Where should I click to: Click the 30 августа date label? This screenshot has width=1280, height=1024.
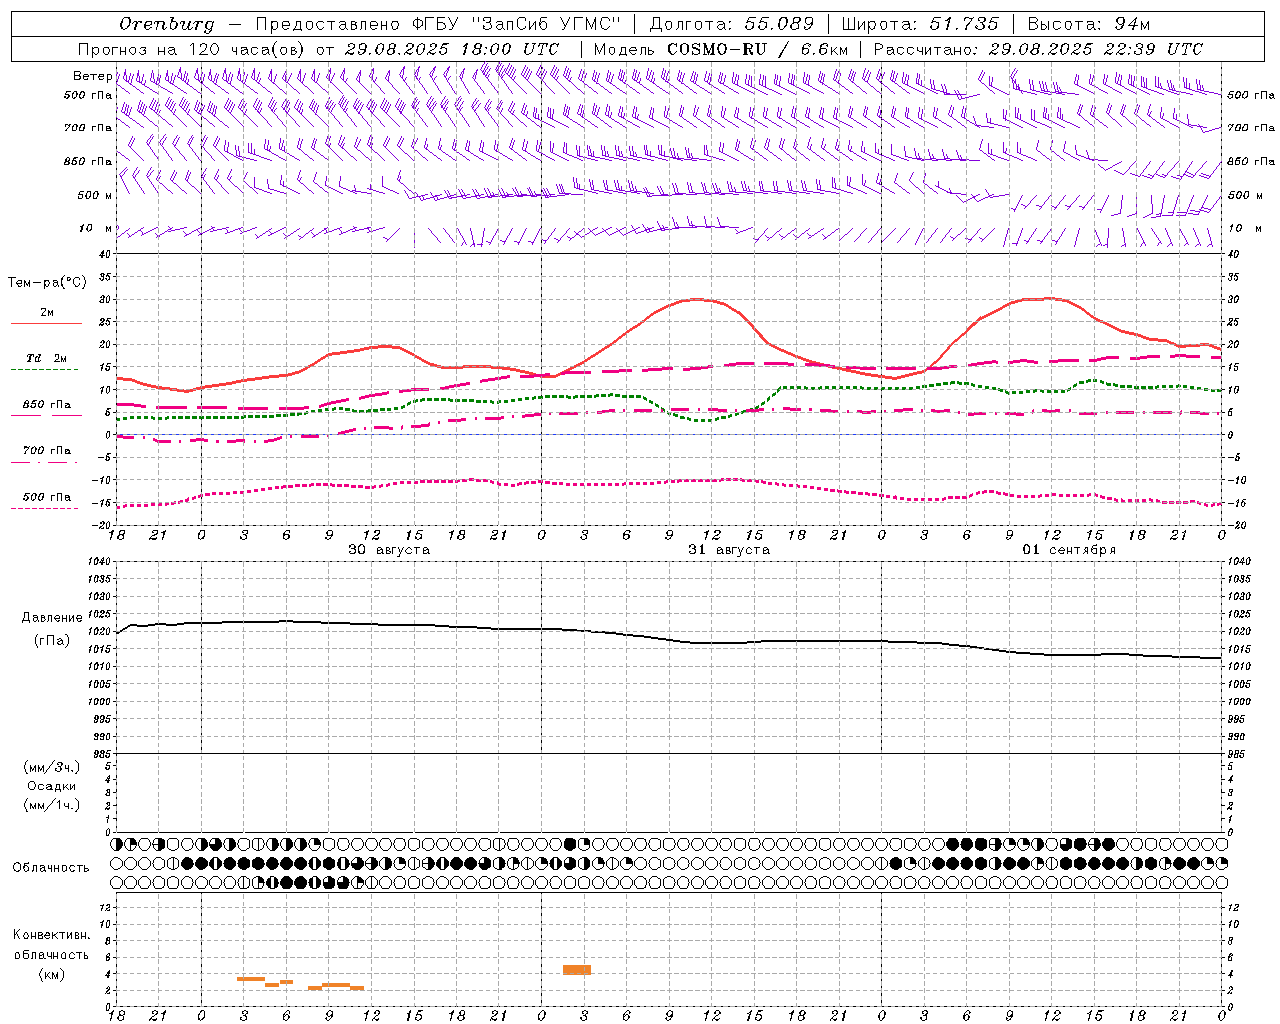[x=389, y=550]
